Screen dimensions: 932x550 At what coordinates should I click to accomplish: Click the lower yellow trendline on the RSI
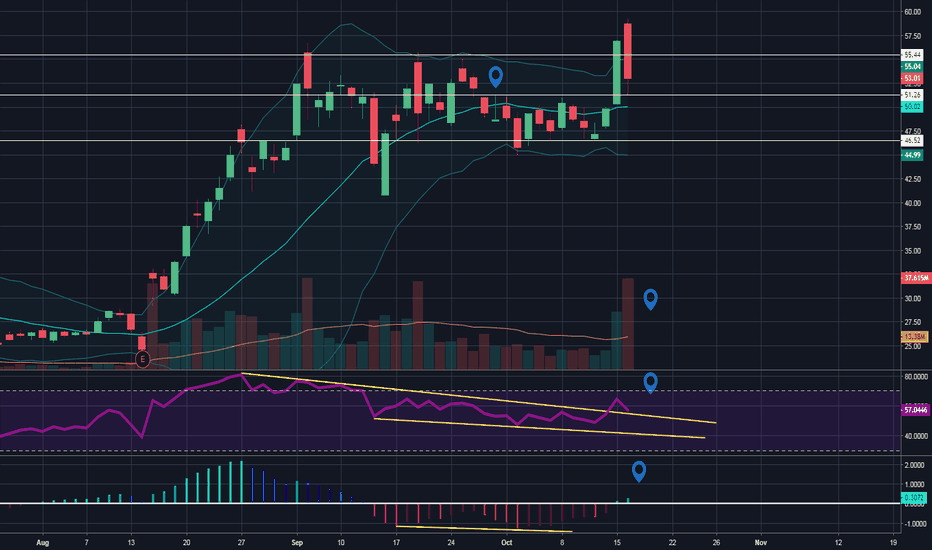click(x=540, y=428)
